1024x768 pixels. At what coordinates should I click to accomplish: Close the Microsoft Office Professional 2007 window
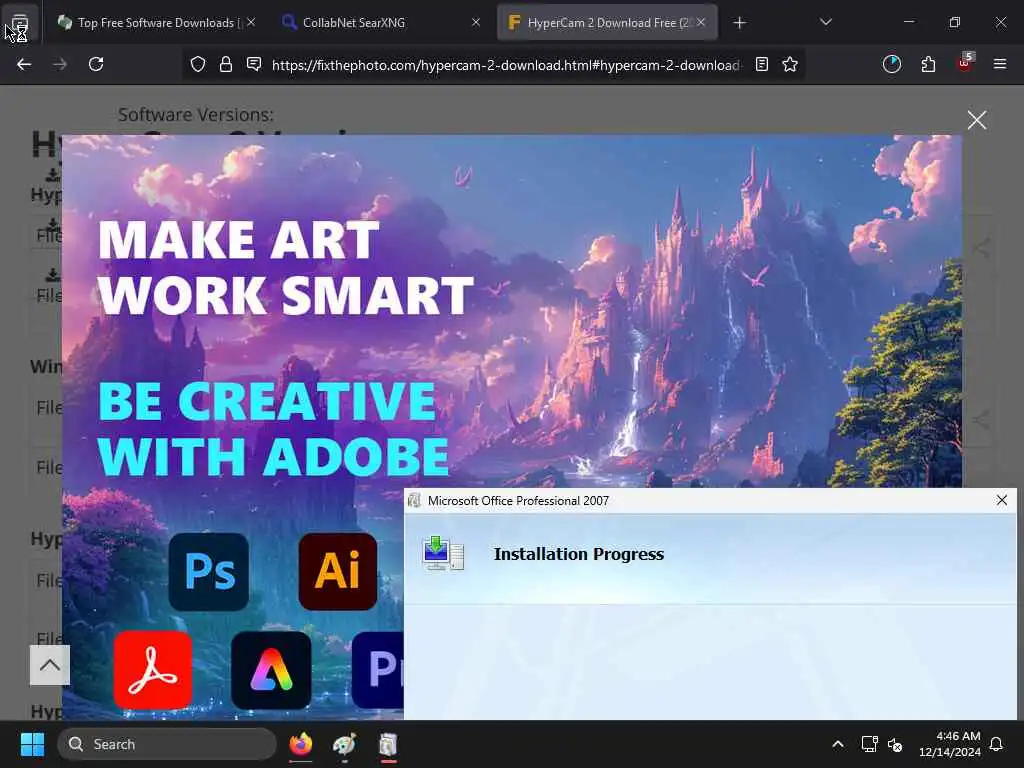click(1002, 500)
